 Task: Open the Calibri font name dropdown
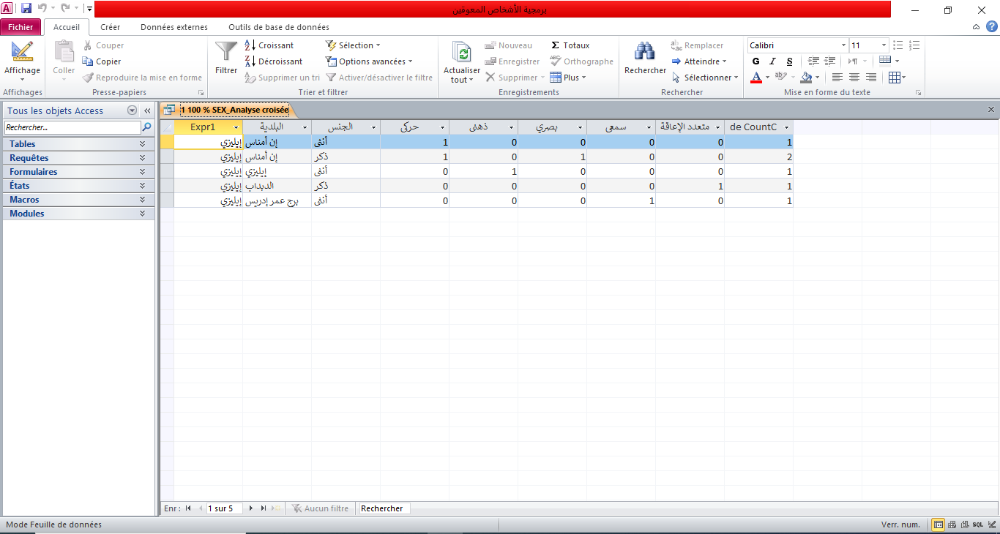(843, 45)
